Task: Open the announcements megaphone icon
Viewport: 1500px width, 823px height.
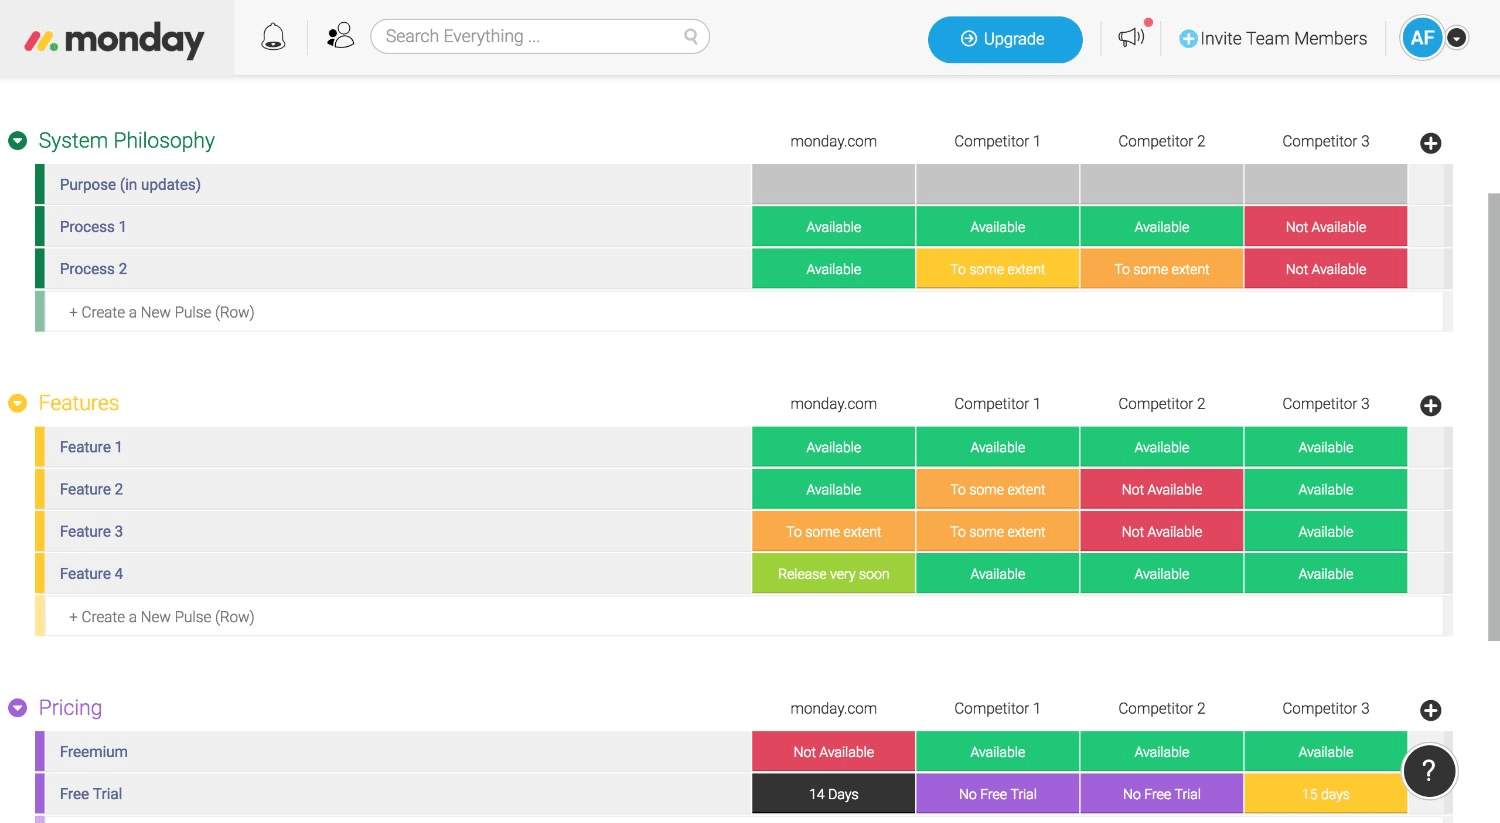Action: pyautogui.click(x=1131, y=38)
